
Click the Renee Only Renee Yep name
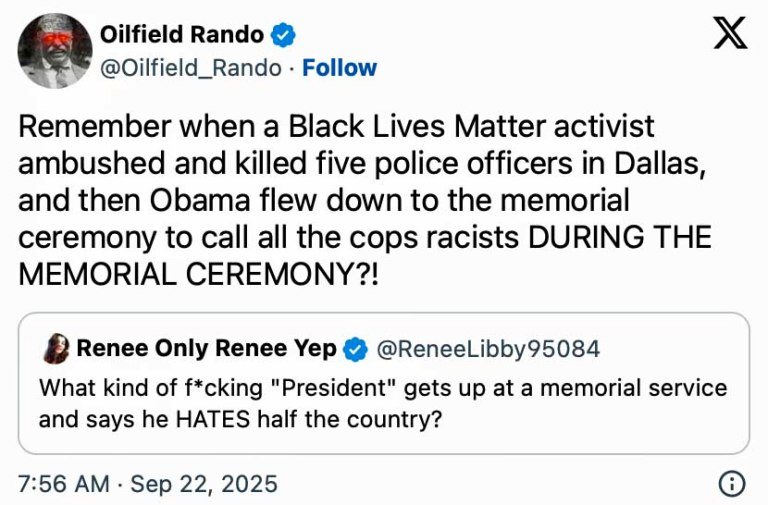(x=207, y=349)
